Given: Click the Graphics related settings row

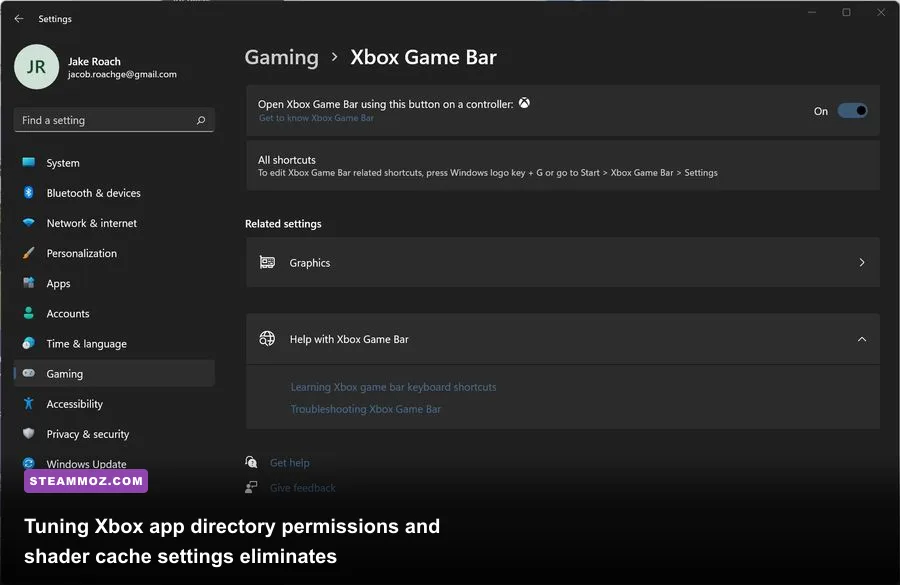Looking at the screenshot, I should 562,262.
